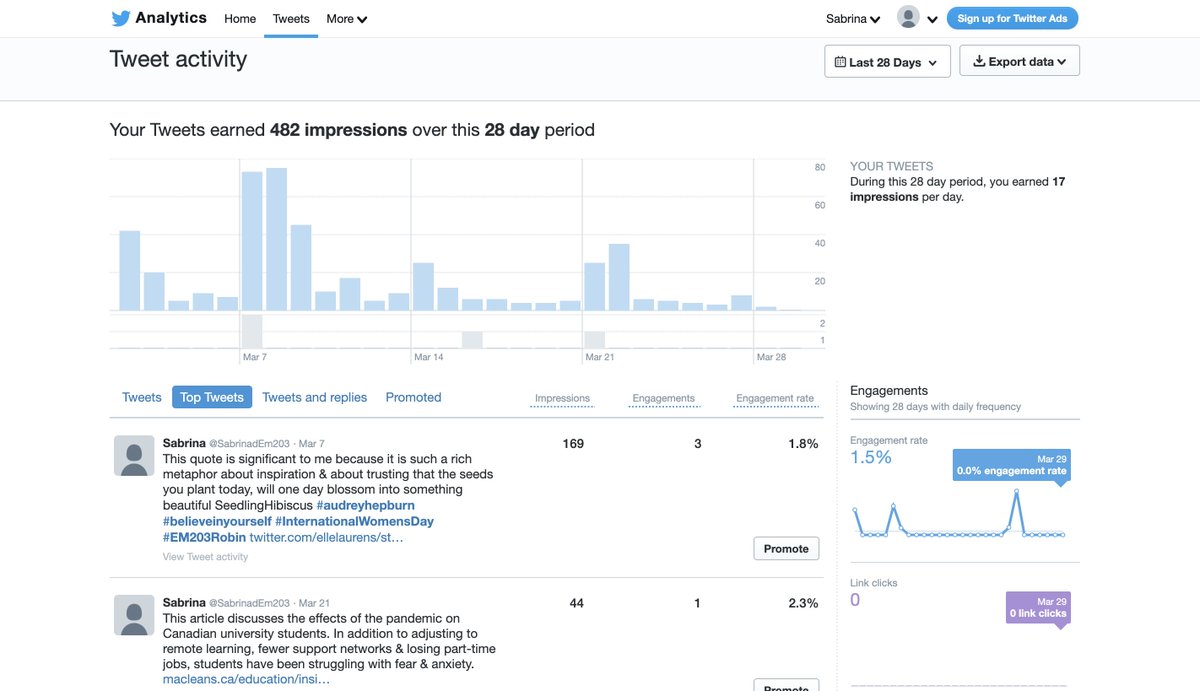Image resolution: width=1200 pixels, height=691 pixels.
Task: Click the Engagements panel heading
Action: (889, 390)
